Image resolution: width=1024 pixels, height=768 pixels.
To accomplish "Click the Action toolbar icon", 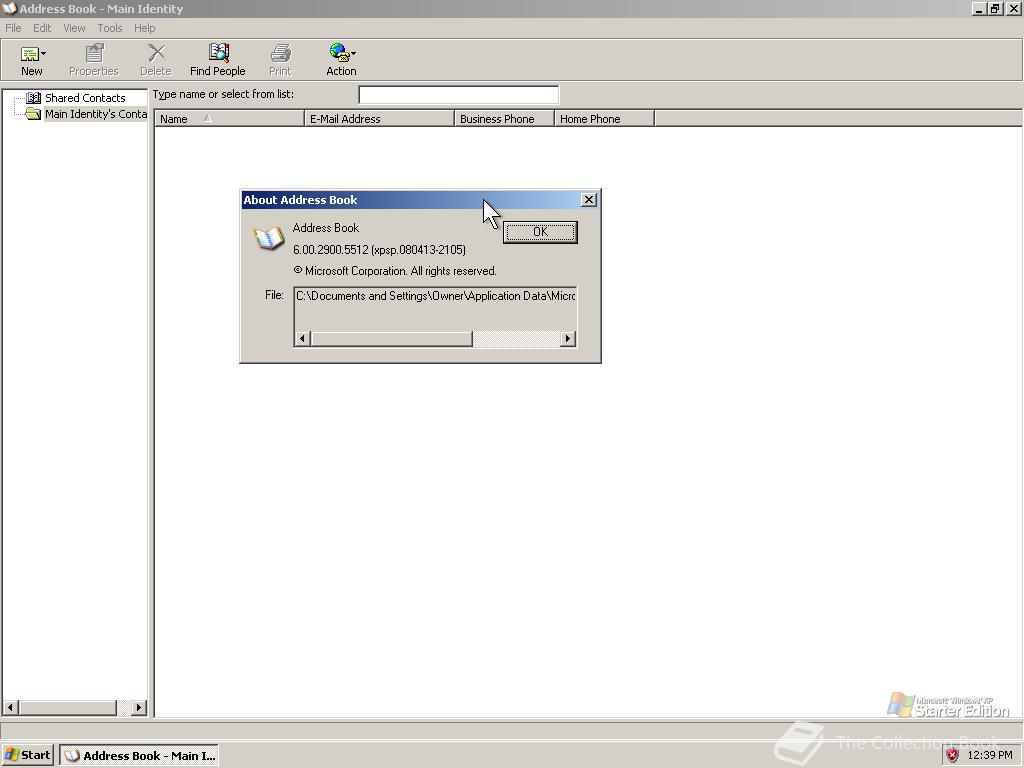I will (339, 53).
